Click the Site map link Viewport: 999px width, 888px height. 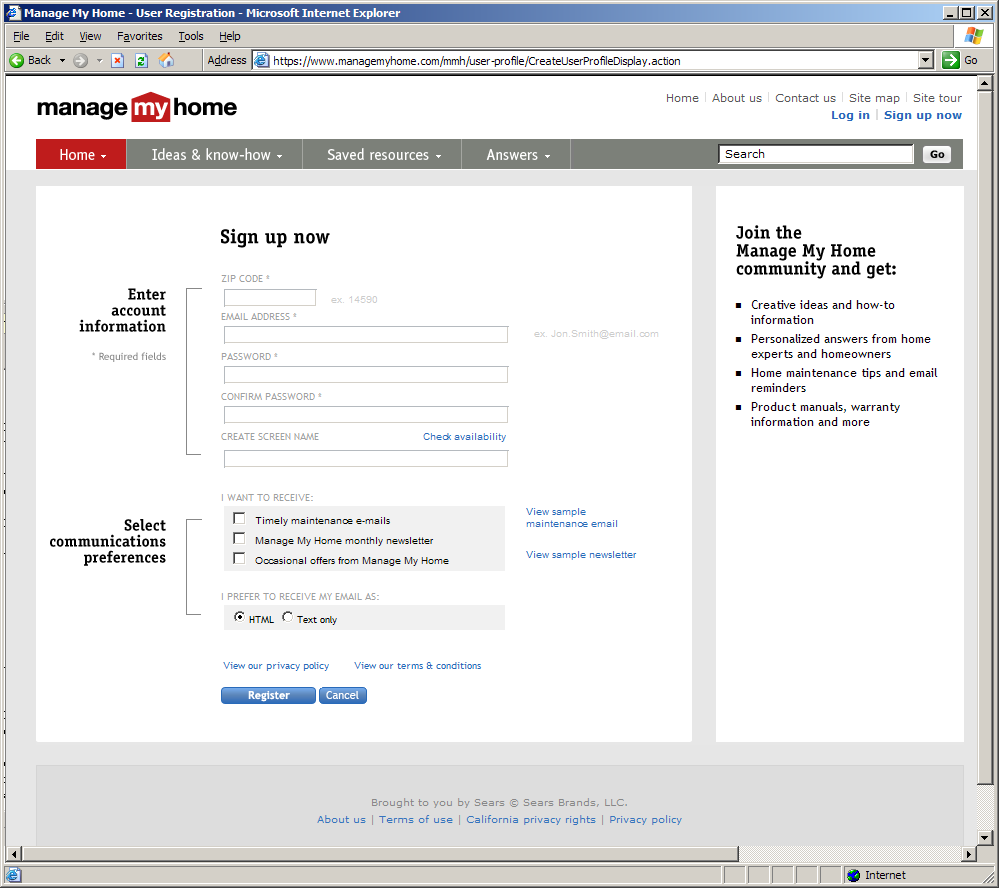[x=874, y=97]
